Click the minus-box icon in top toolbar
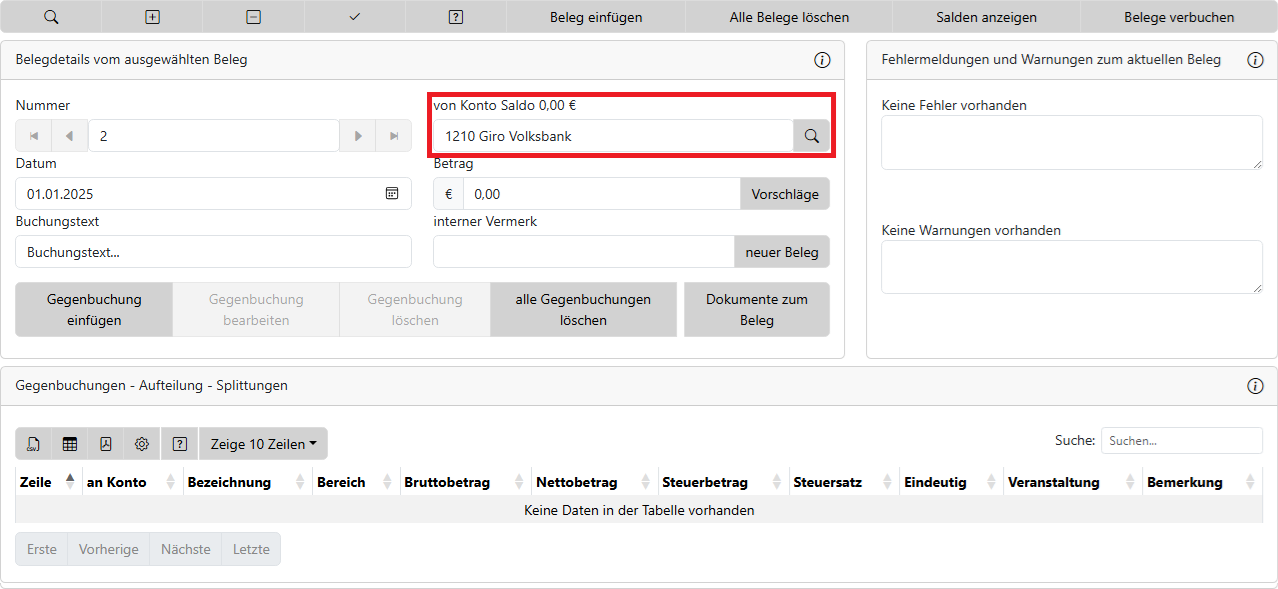This screenshot has height=589, width=1278. pyautogui.click(x=253, y=17)
